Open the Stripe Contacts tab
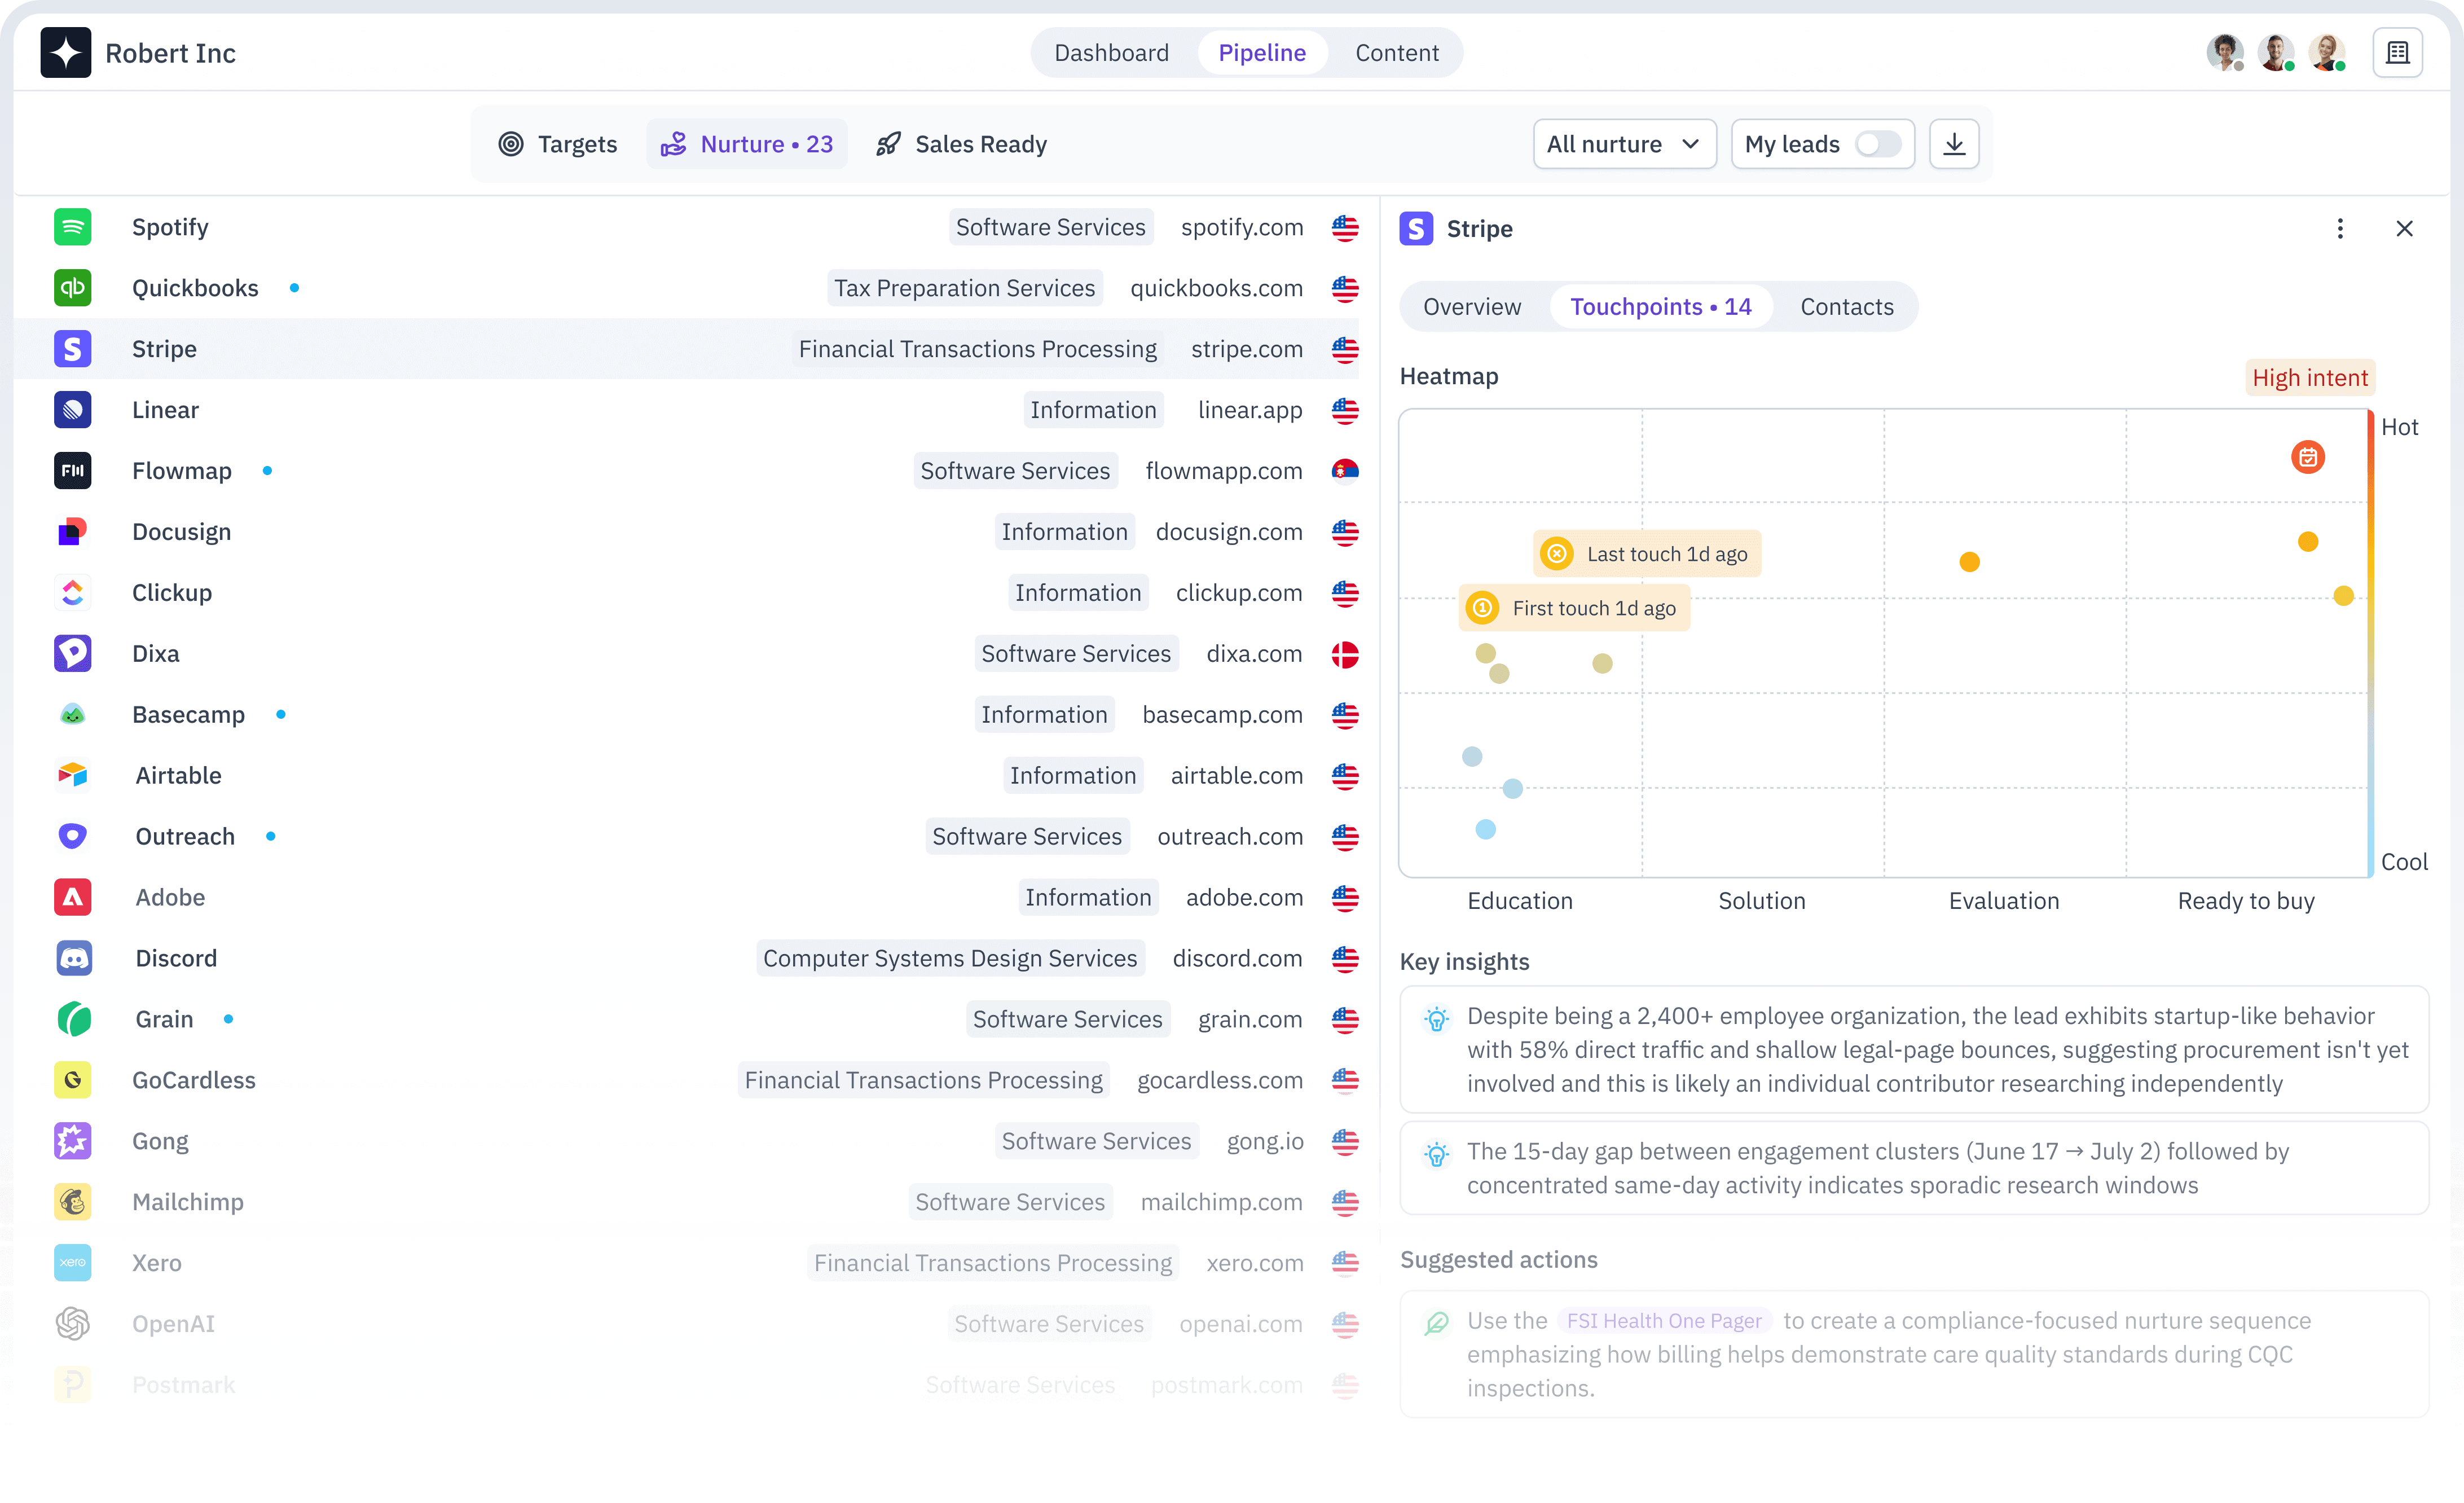Viewport: 2464px width, 1503px height. 1847,307
